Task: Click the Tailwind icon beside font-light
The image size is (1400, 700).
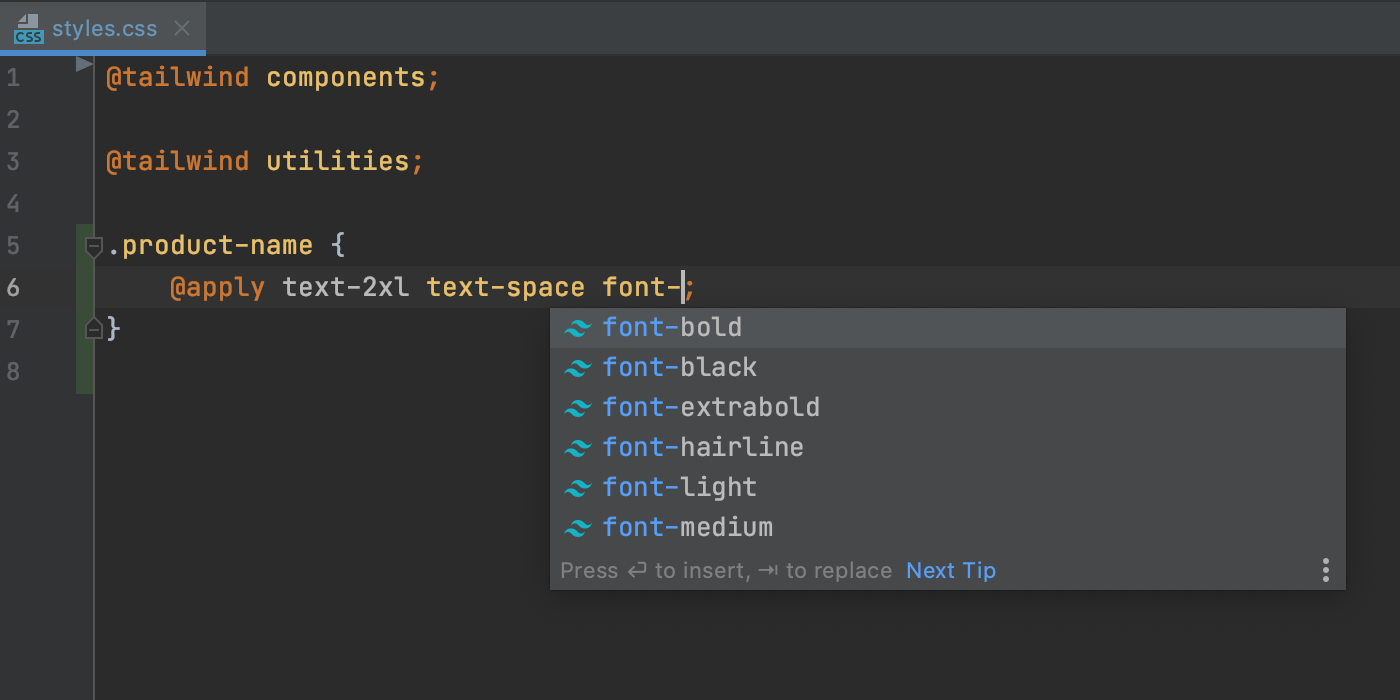Action: pyautogui.click(x=577, y=488)
